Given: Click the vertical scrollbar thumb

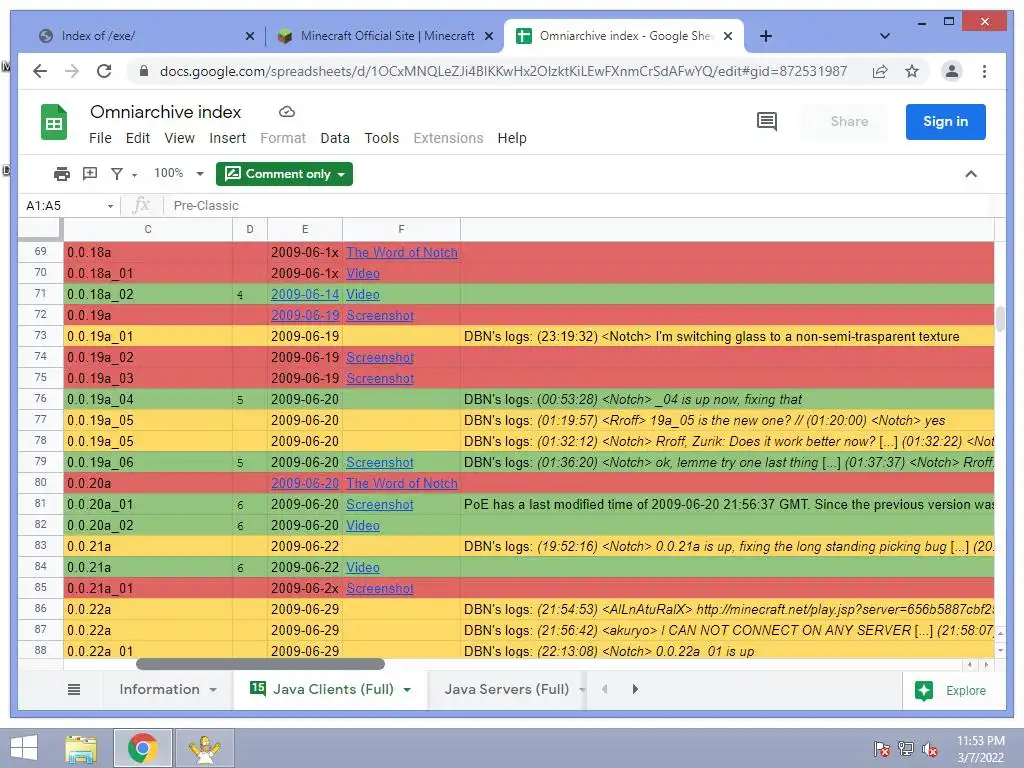Looking at the screenshot, I should pos(1000,318).
